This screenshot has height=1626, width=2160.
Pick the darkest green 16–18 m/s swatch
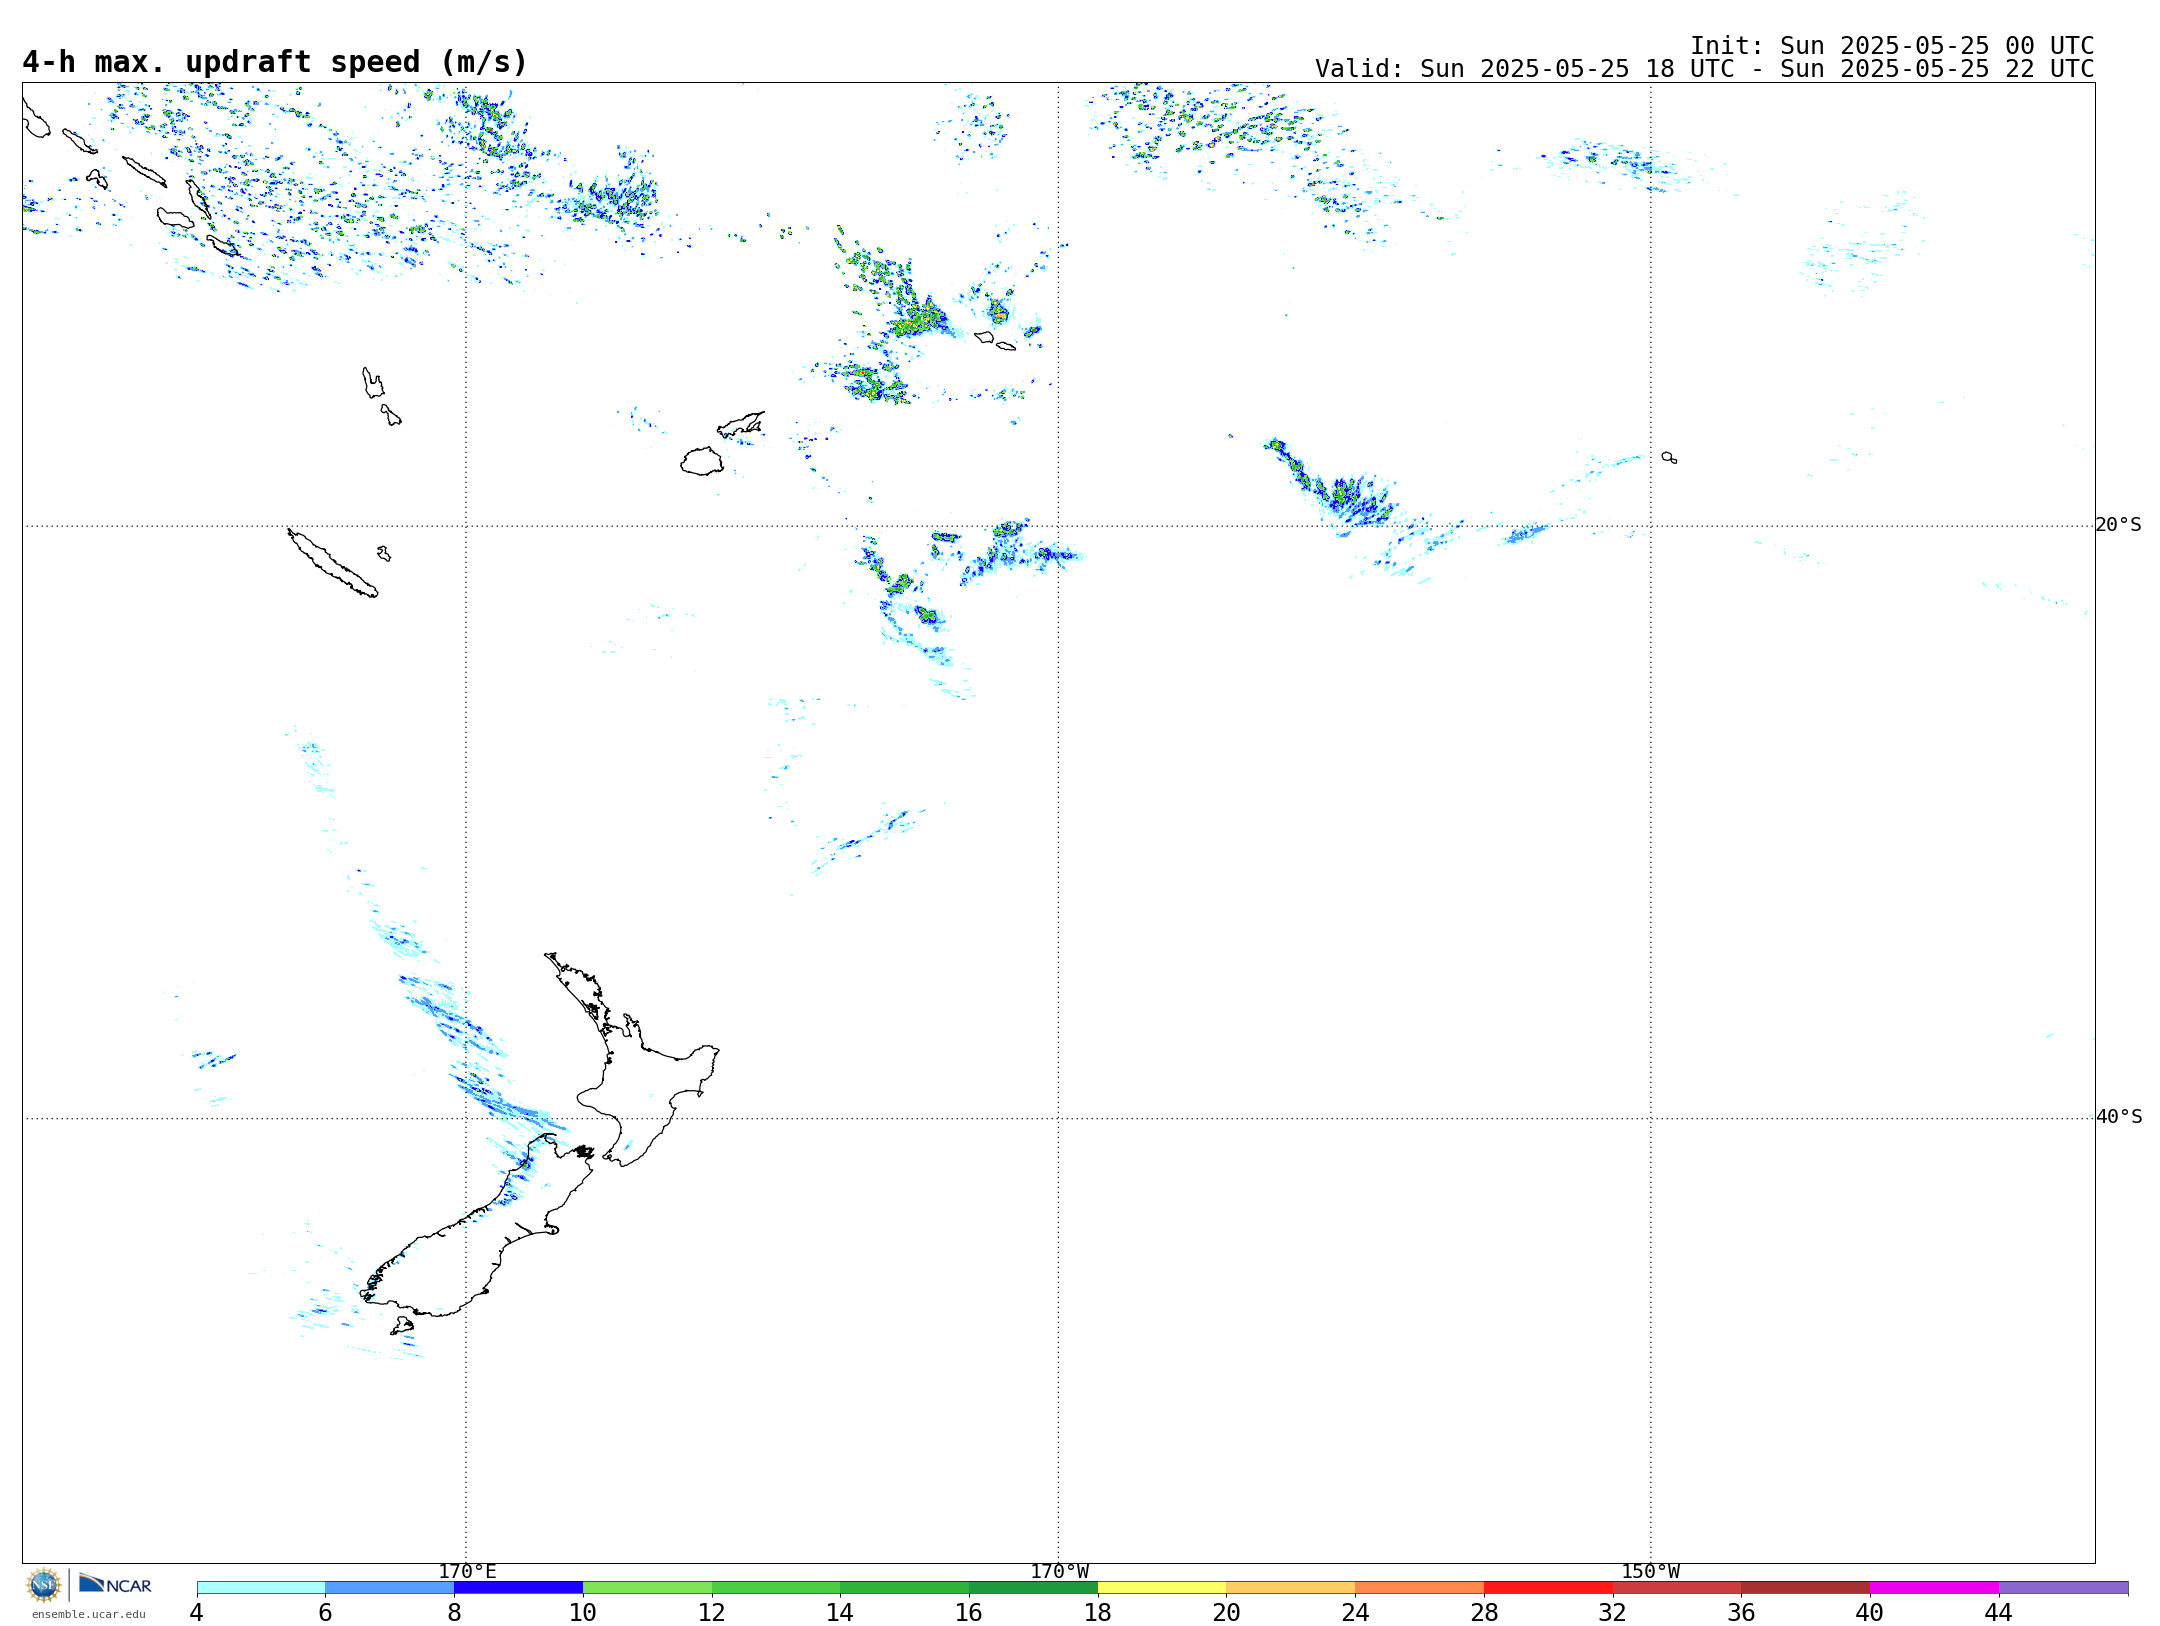(1033, 1587)
